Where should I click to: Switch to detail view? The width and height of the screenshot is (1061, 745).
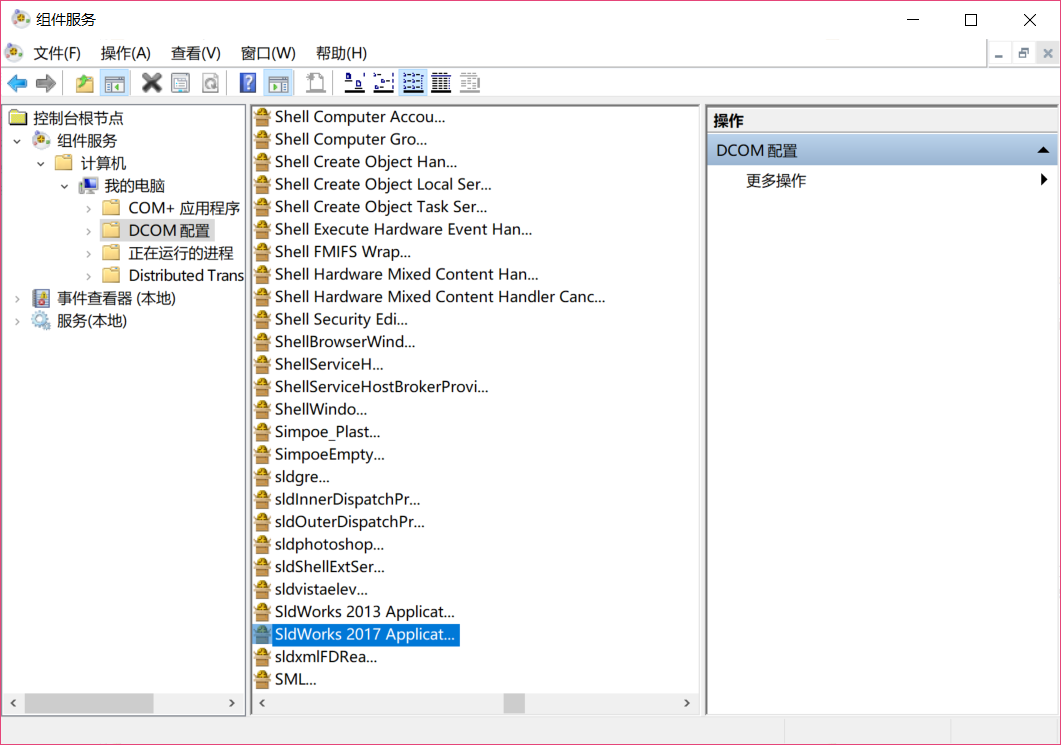coord(441,83)
